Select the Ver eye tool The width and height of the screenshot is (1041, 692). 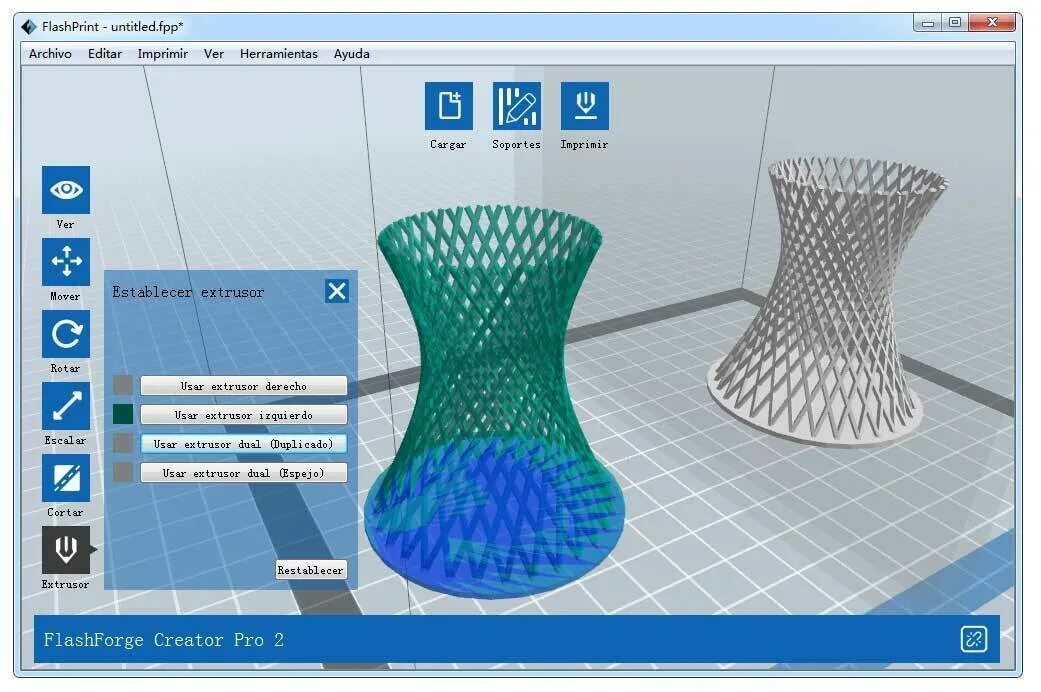[x=66, y=190]
